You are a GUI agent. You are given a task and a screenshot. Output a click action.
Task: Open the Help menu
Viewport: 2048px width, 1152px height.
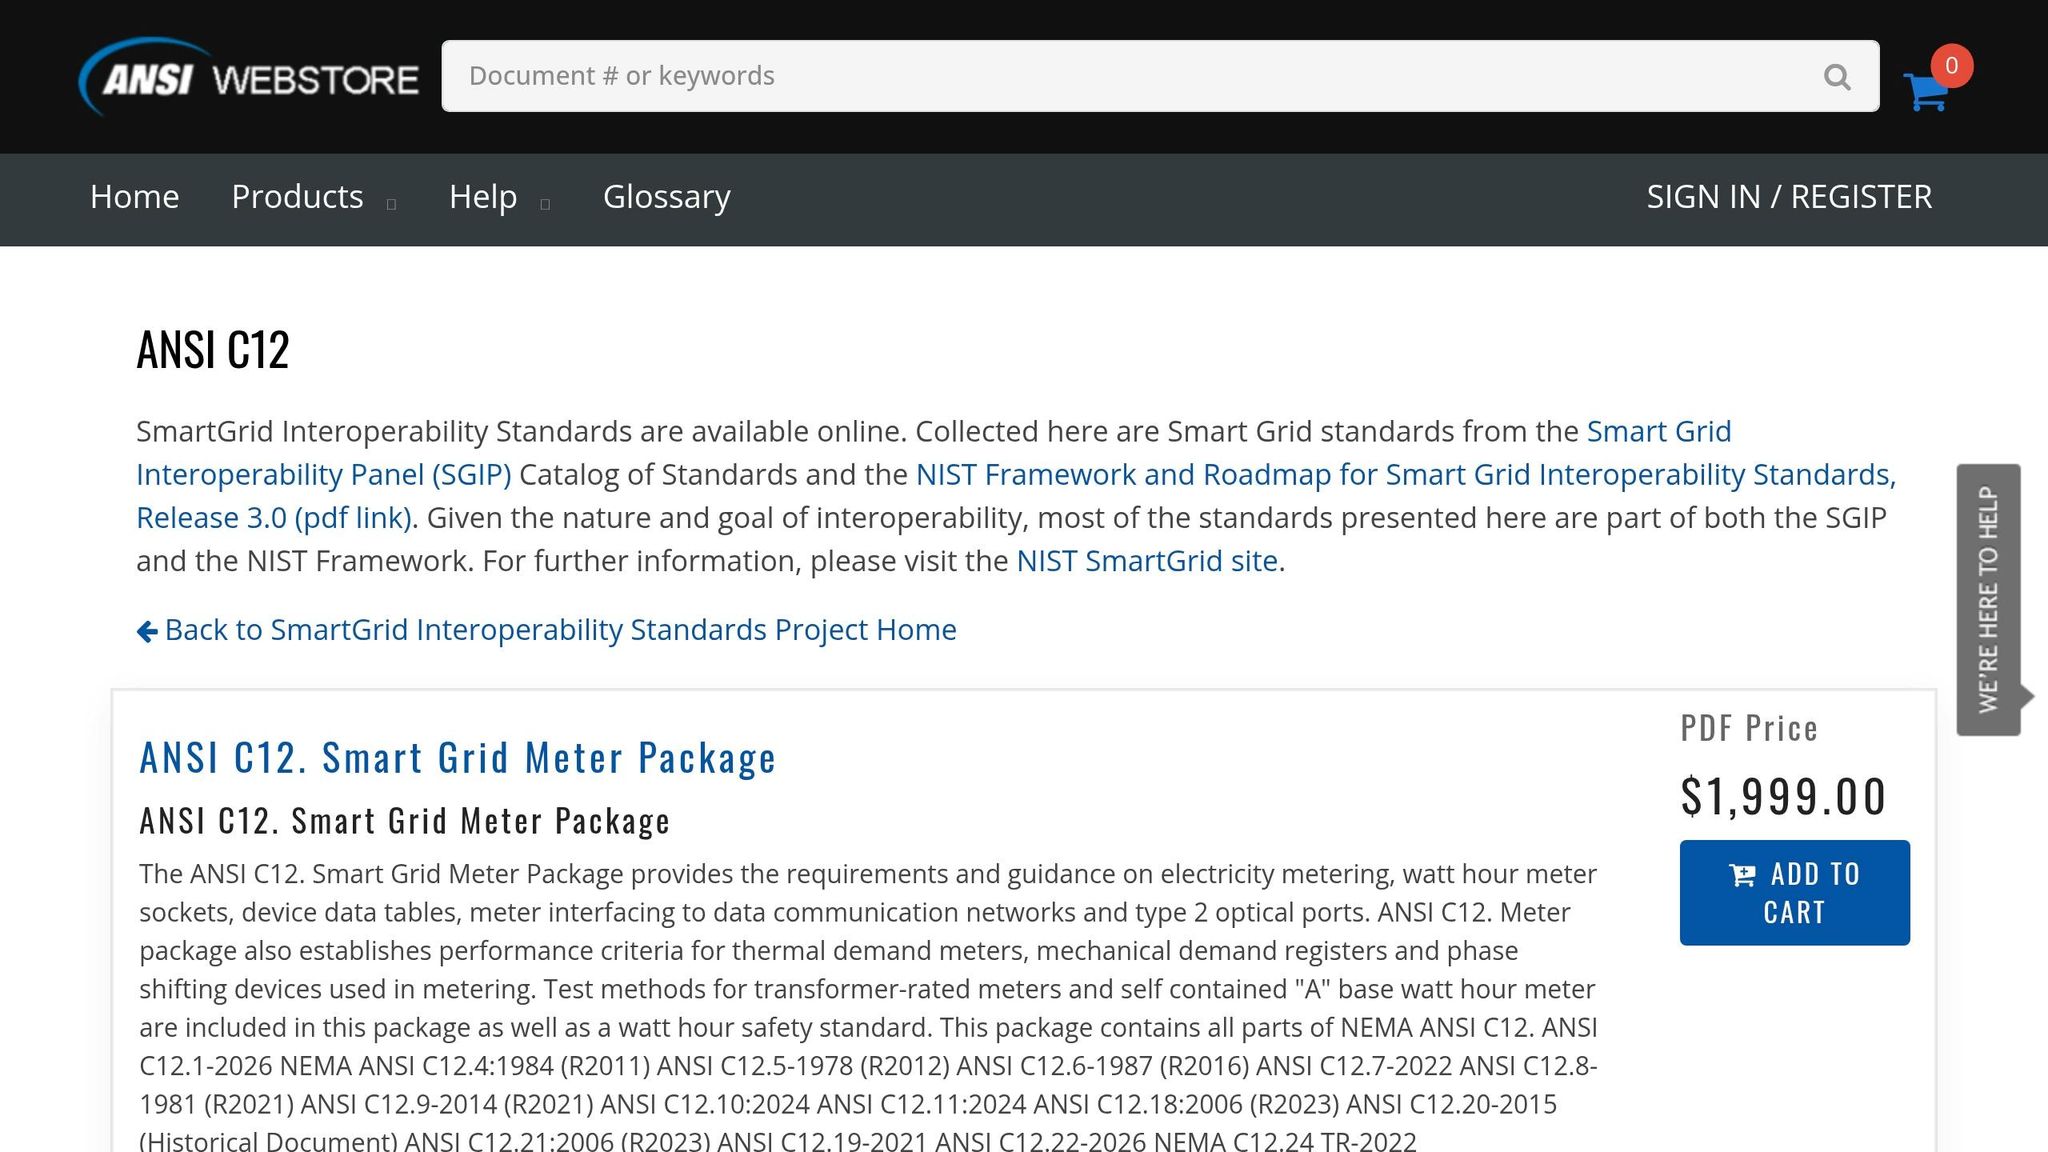[482, 197]
